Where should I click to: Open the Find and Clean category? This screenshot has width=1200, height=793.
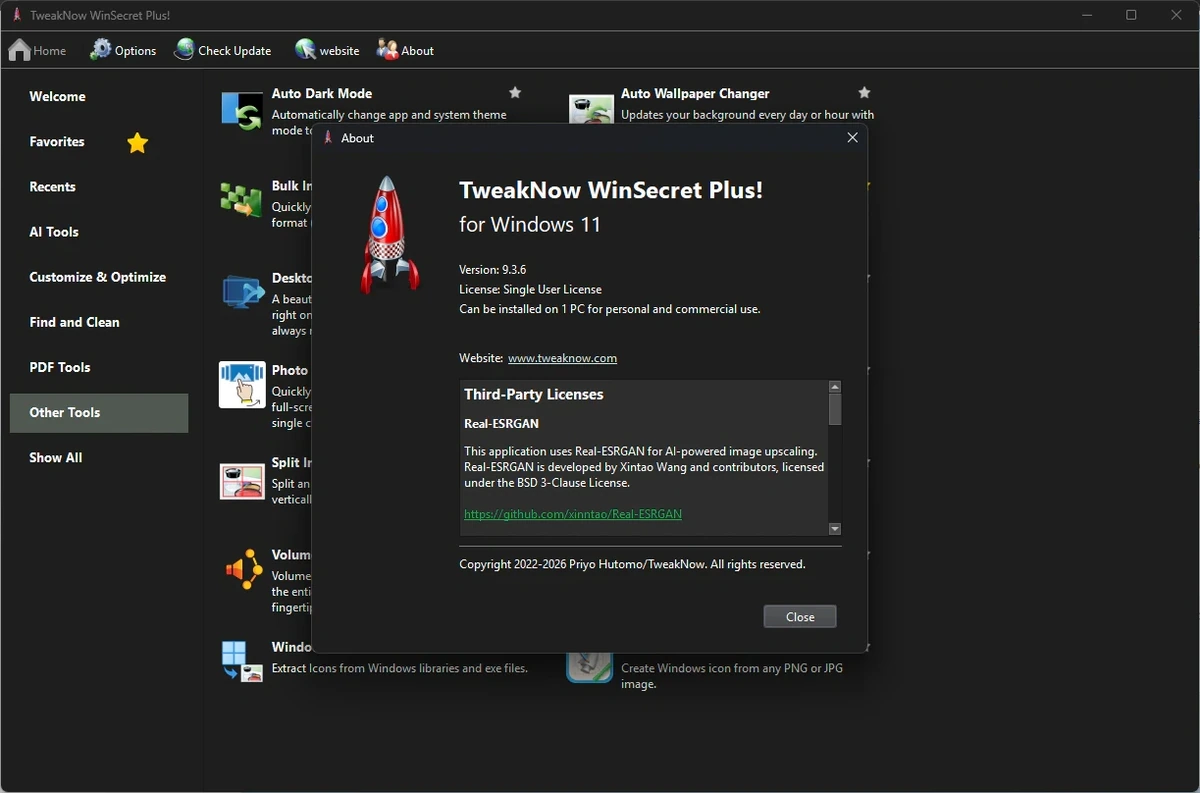pyautogui.click(x=75, y=322)
